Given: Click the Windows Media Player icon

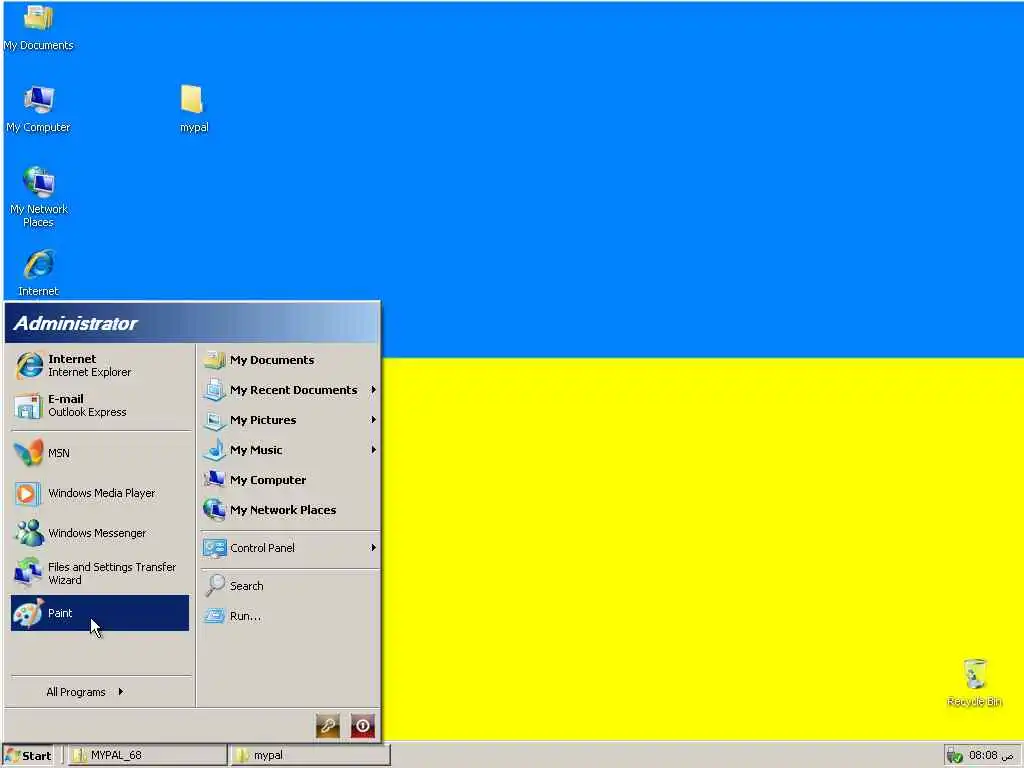Looking at the screenshot, I should [27, 493].
